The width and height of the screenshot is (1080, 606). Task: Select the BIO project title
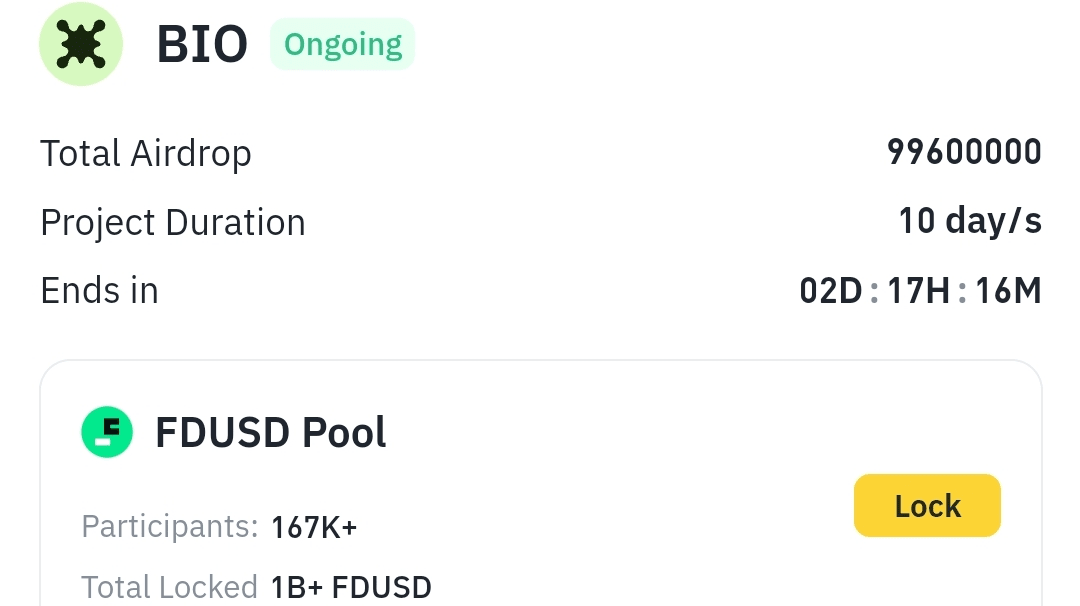(202, 44)
